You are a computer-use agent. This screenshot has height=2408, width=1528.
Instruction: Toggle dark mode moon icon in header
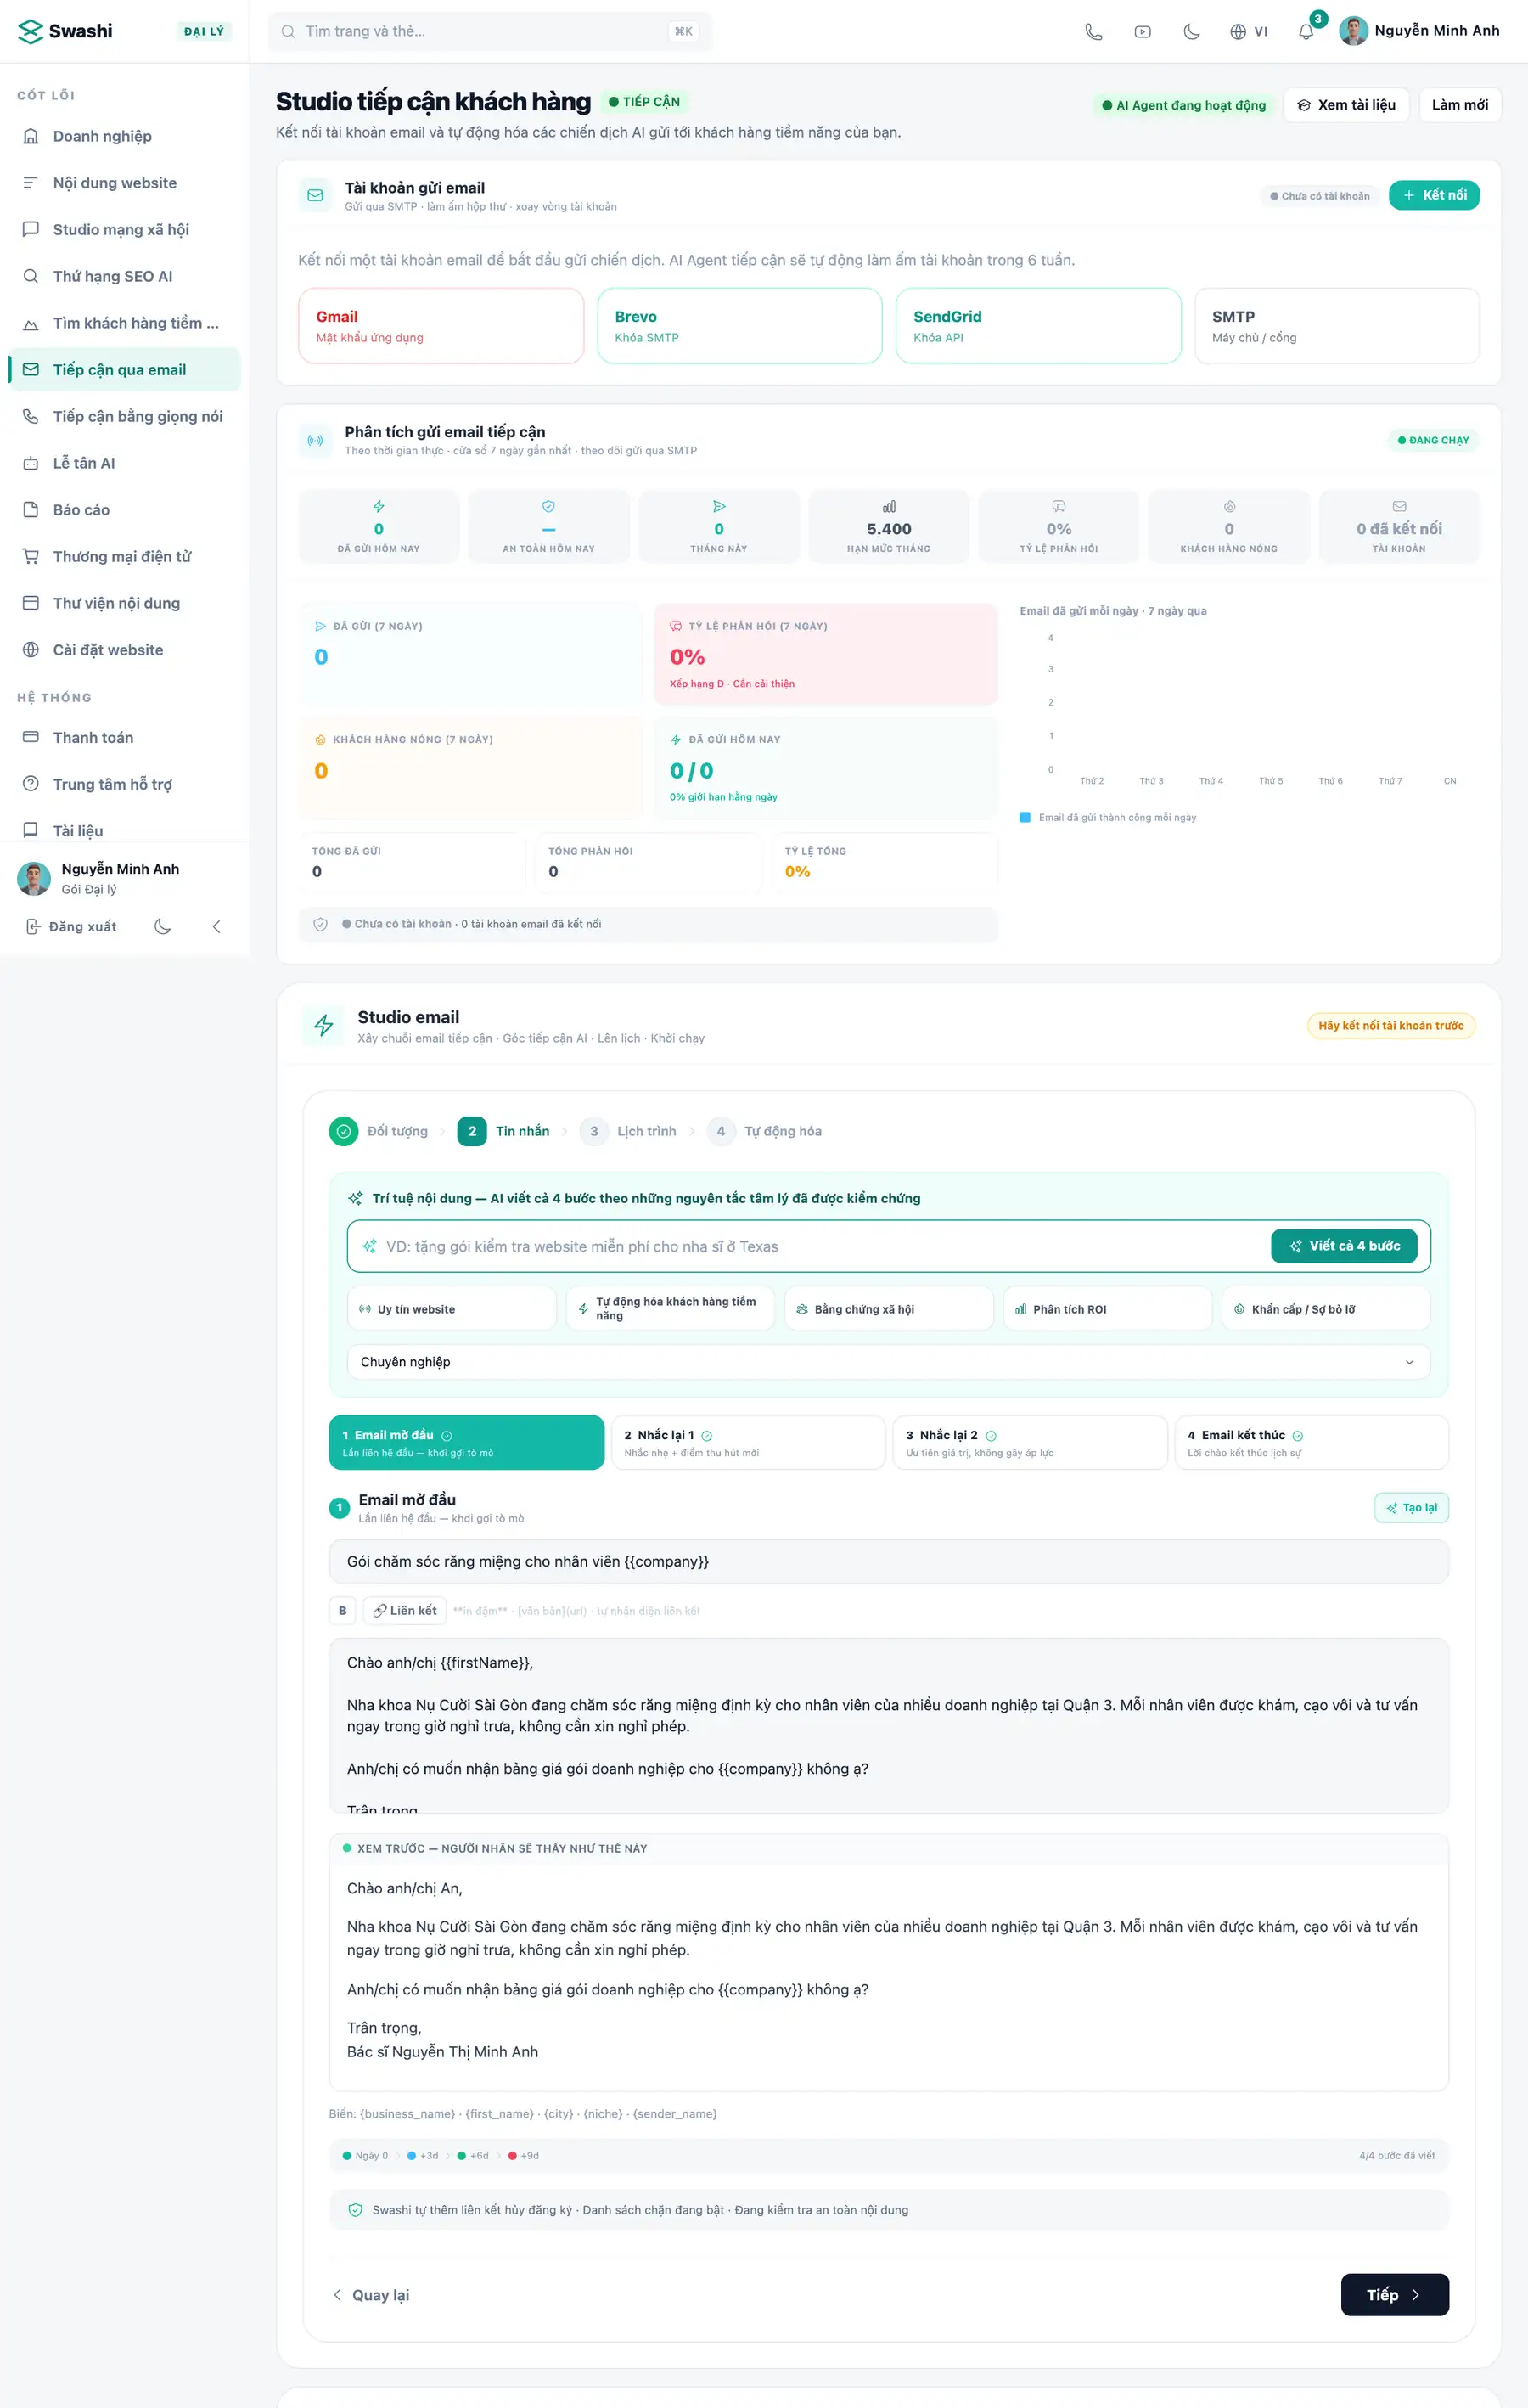pos(1191,32)
